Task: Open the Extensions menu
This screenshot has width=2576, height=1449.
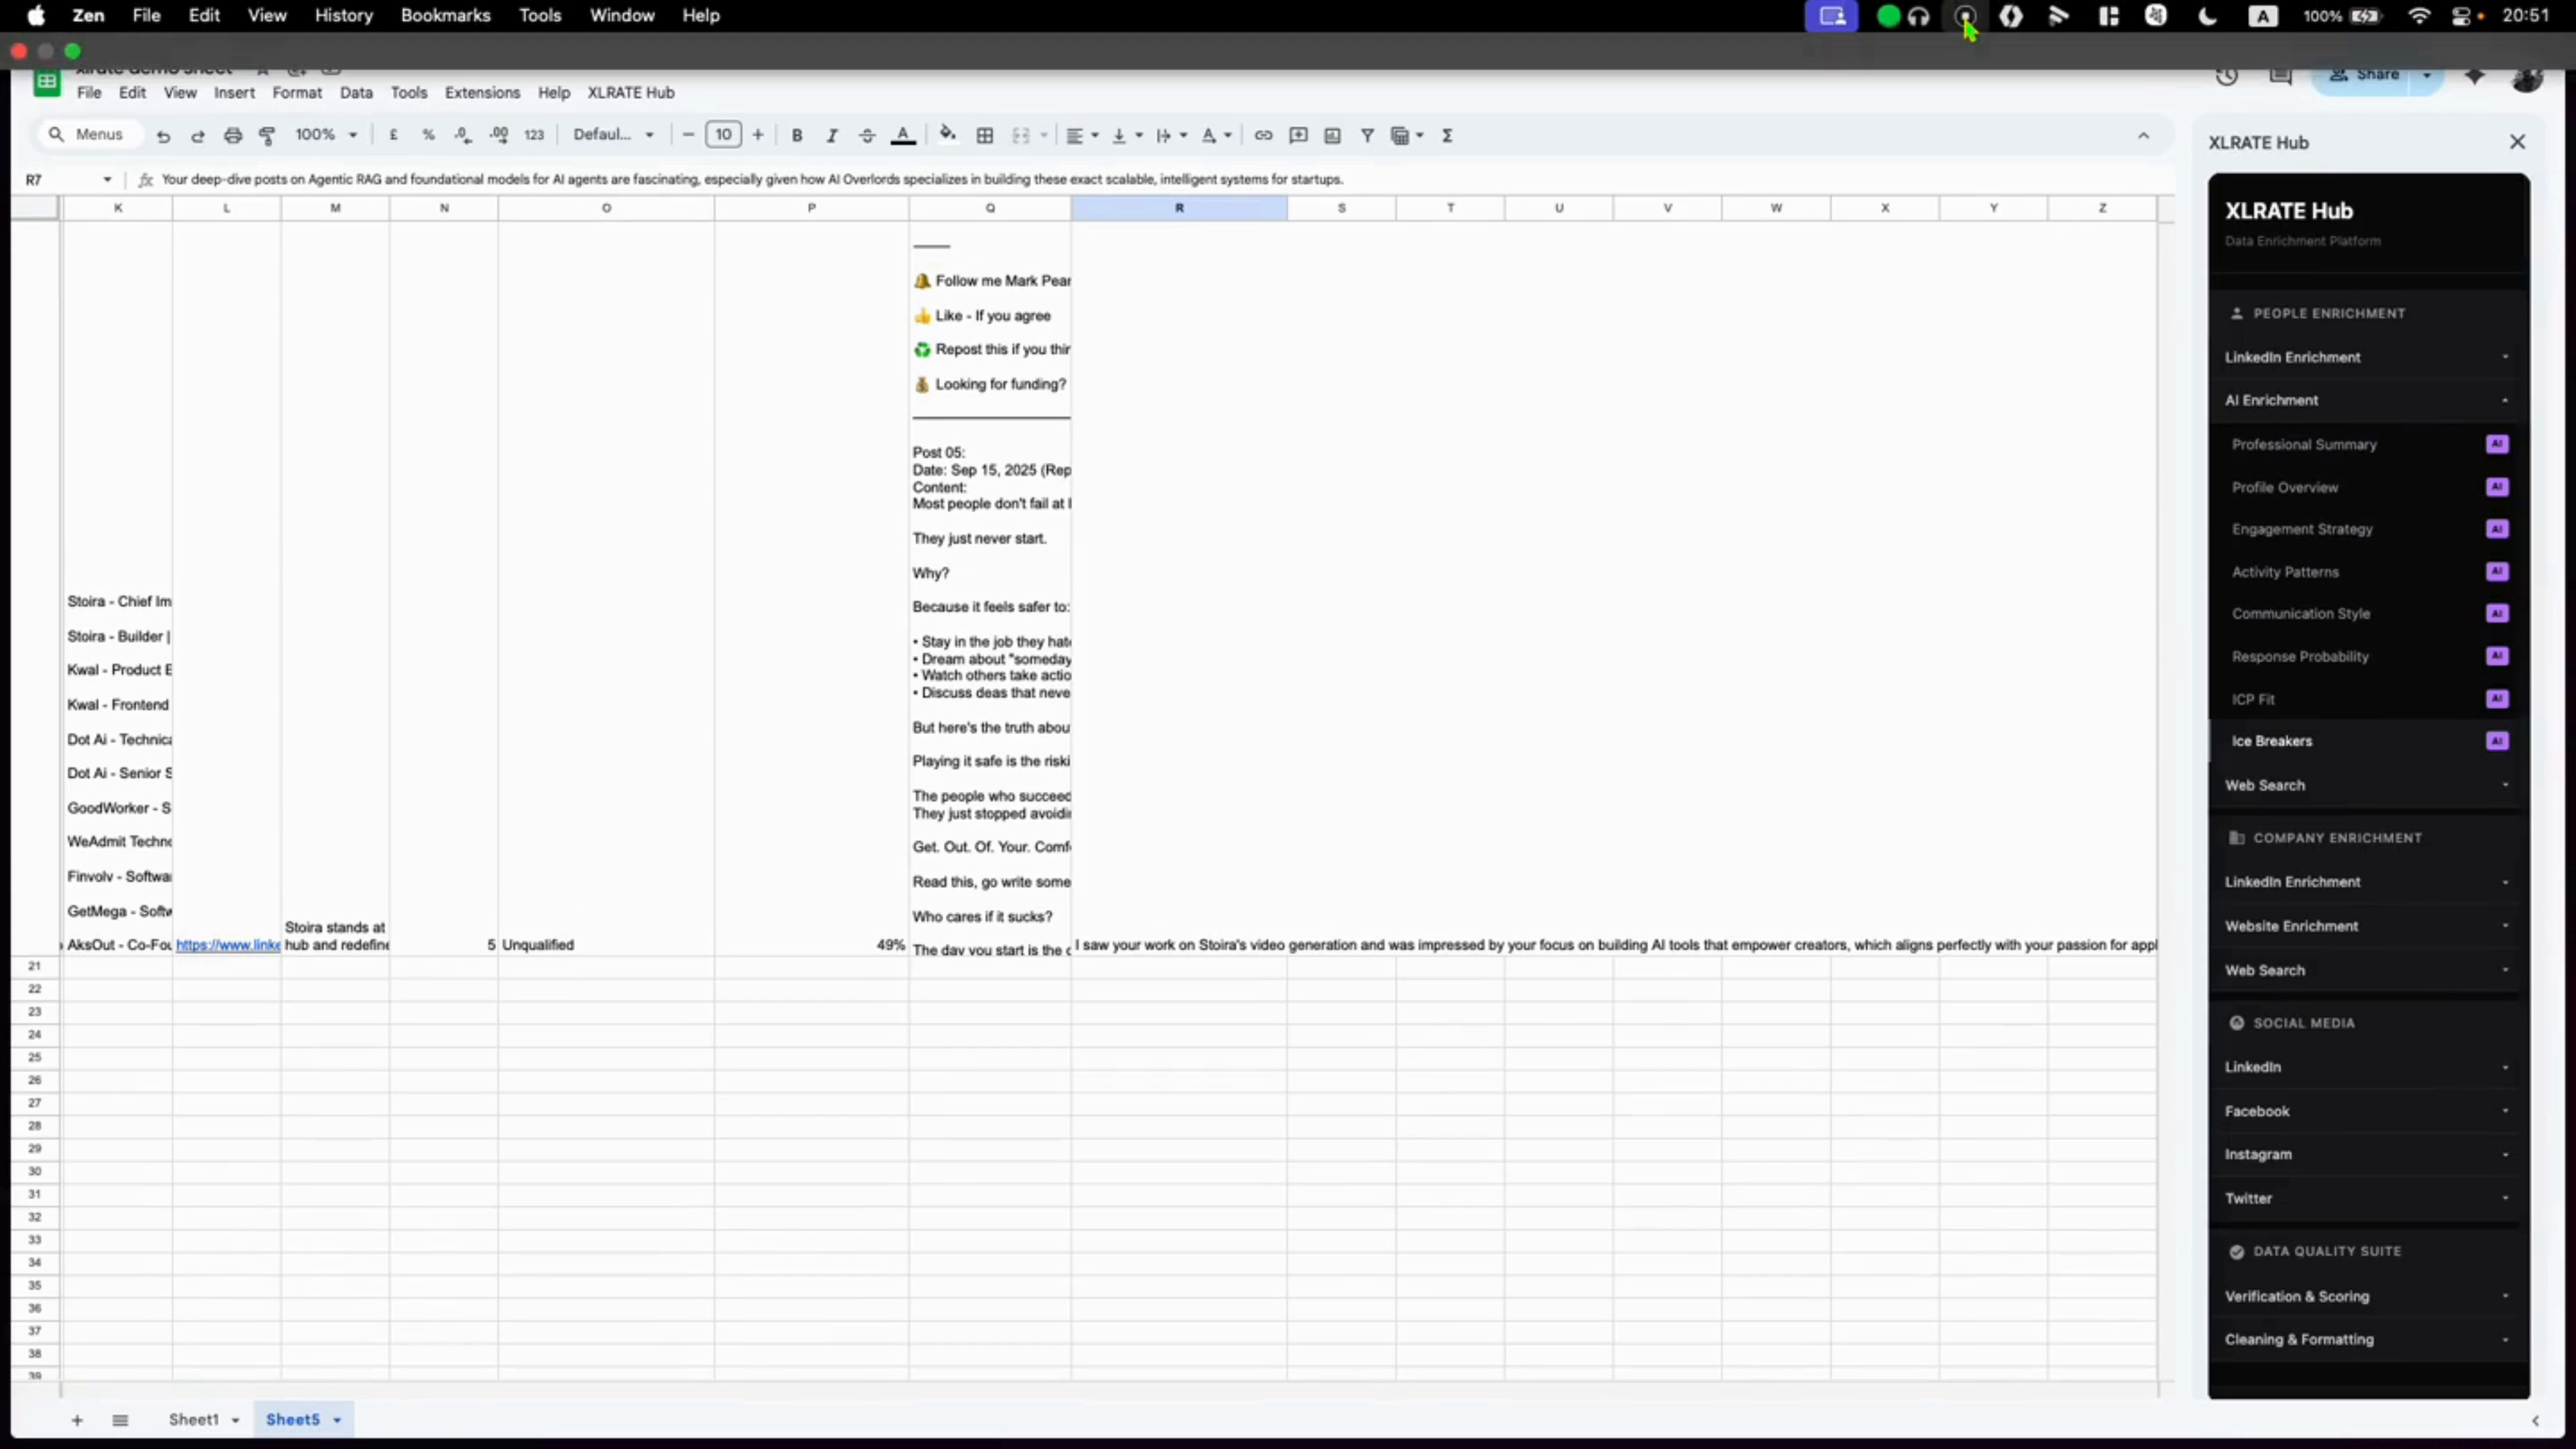Action: 482,92
